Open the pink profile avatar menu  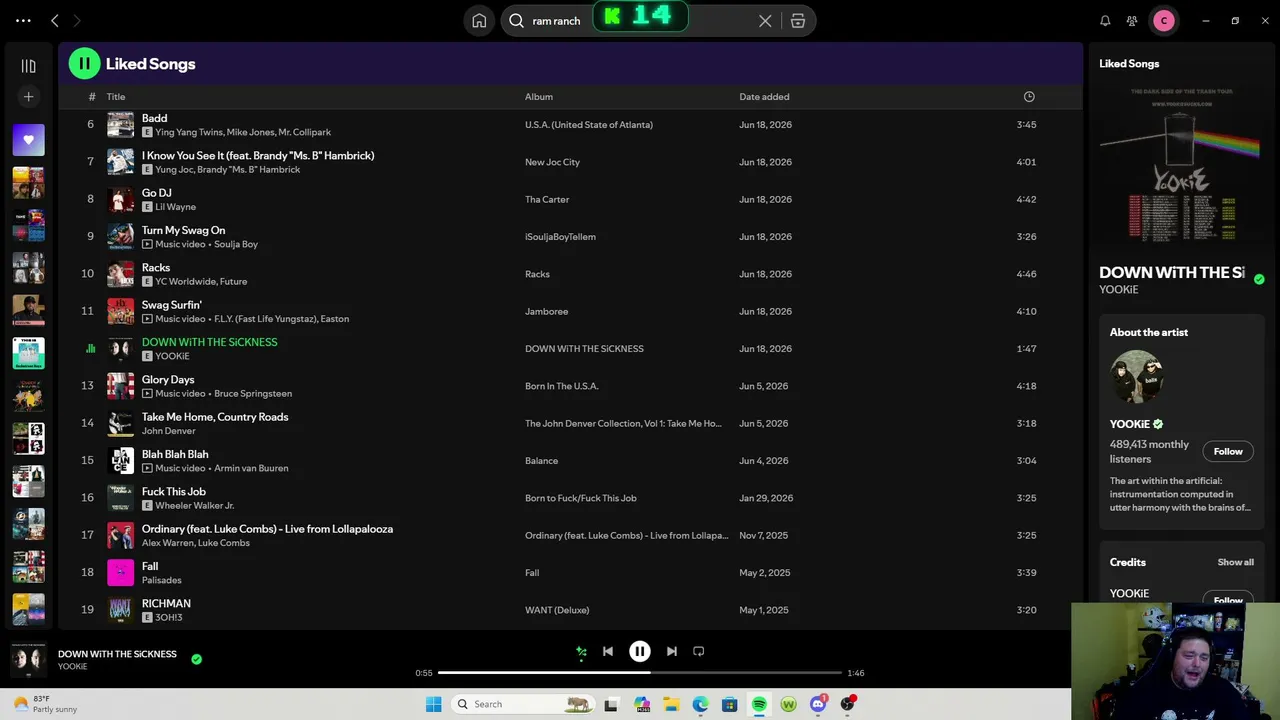coord(1164,21)
